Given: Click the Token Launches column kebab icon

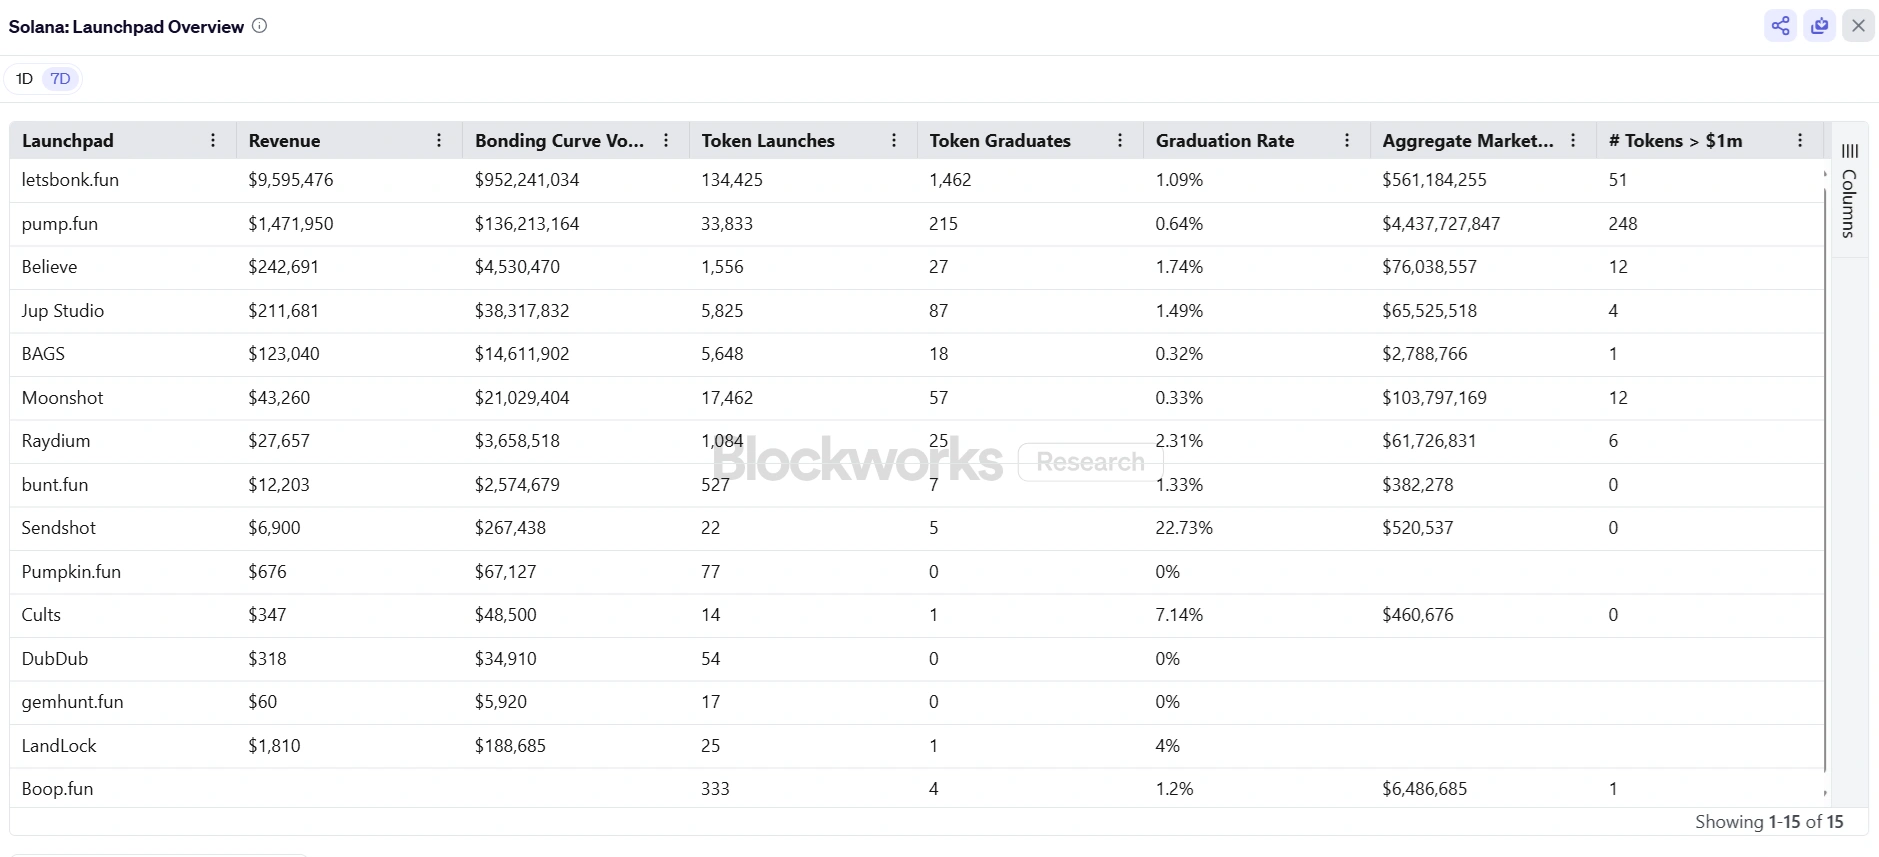Looking at the screenshot, I should point(894,140).
